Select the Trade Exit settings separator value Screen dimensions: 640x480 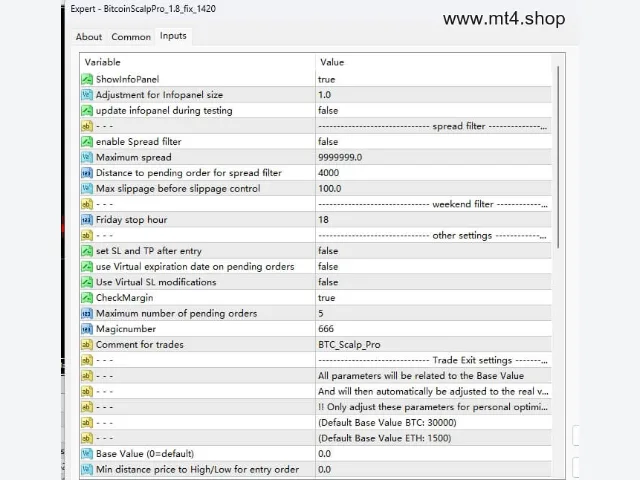[433, 360]
